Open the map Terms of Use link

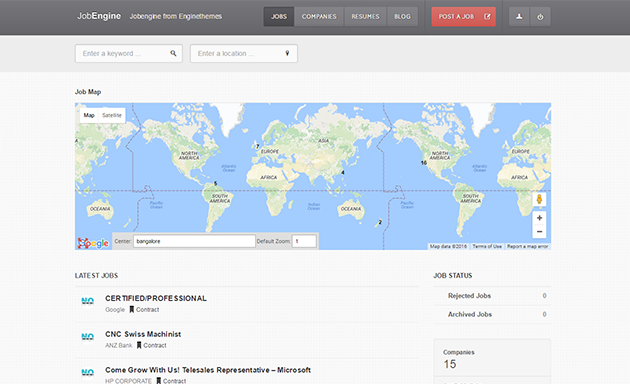487,246
